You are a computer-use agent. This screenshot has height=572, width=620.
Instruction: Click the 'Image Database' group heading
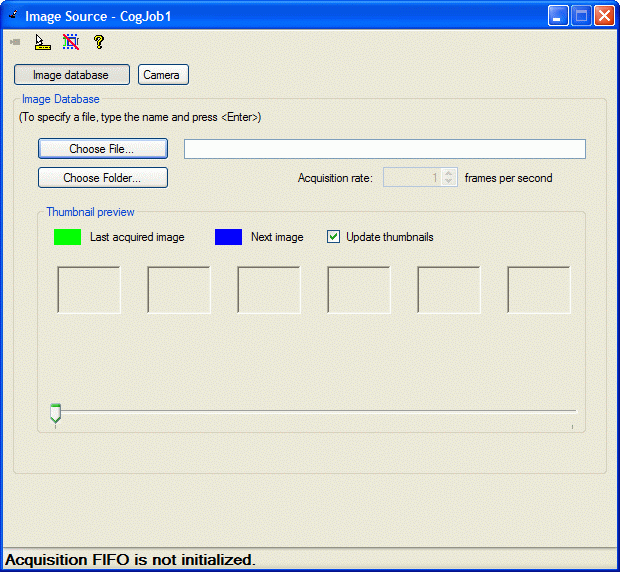point(60,99)
